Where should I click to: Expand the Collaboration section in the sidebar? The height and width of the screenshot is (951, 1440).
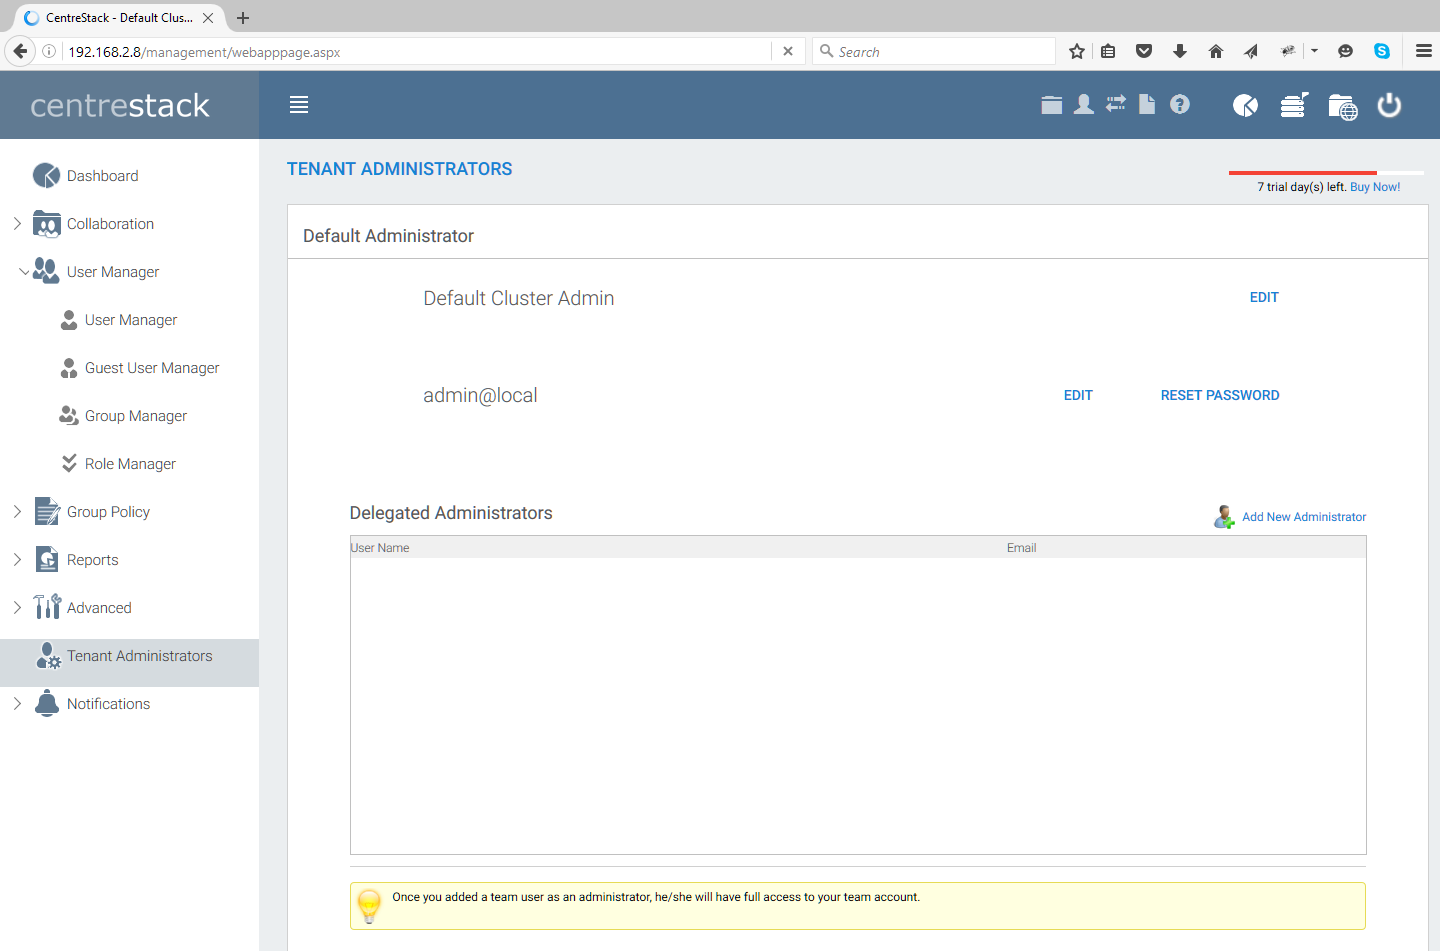tap(17, 223)
